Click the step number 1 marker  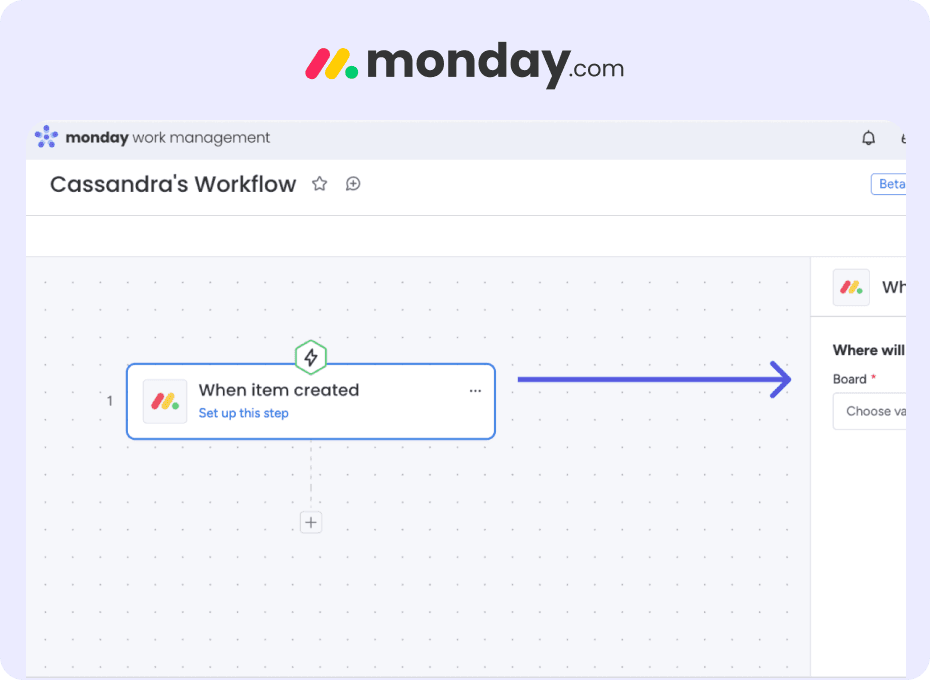(x=109, y=401)
